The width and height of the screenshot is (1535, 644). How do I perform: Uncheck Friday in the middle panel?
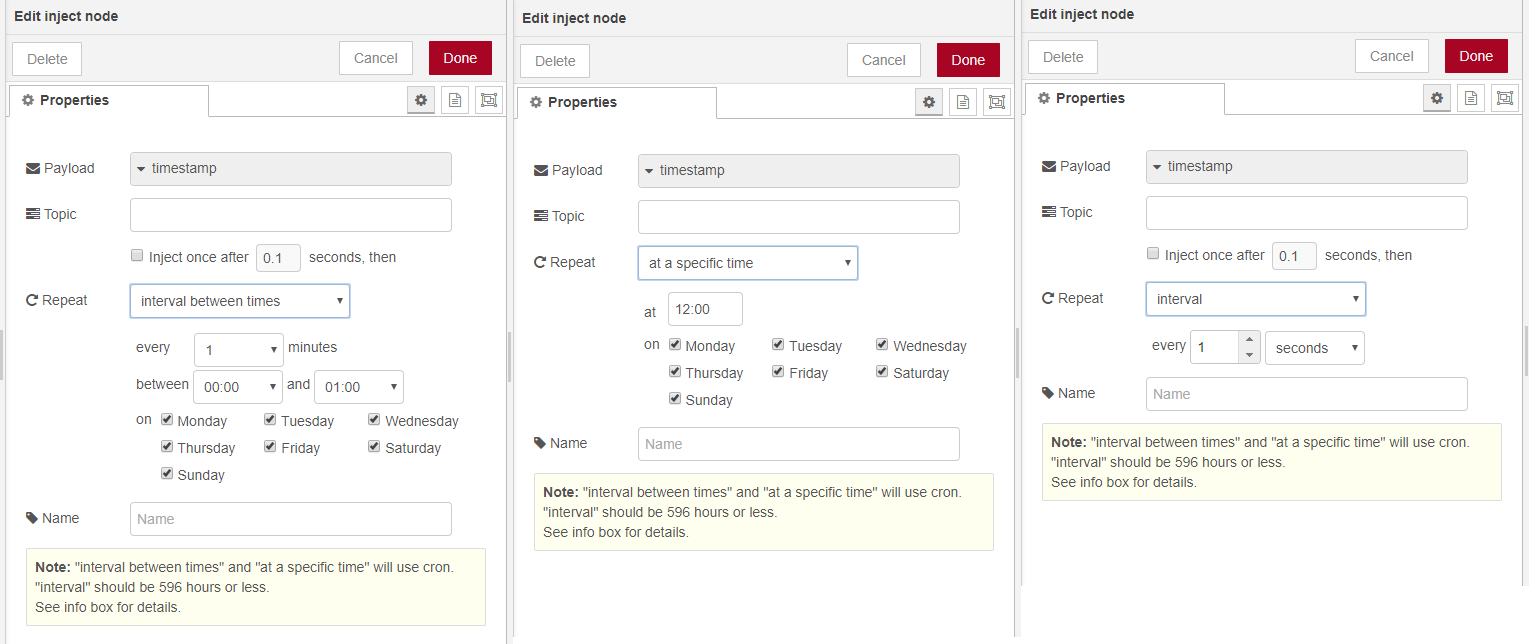778,372
